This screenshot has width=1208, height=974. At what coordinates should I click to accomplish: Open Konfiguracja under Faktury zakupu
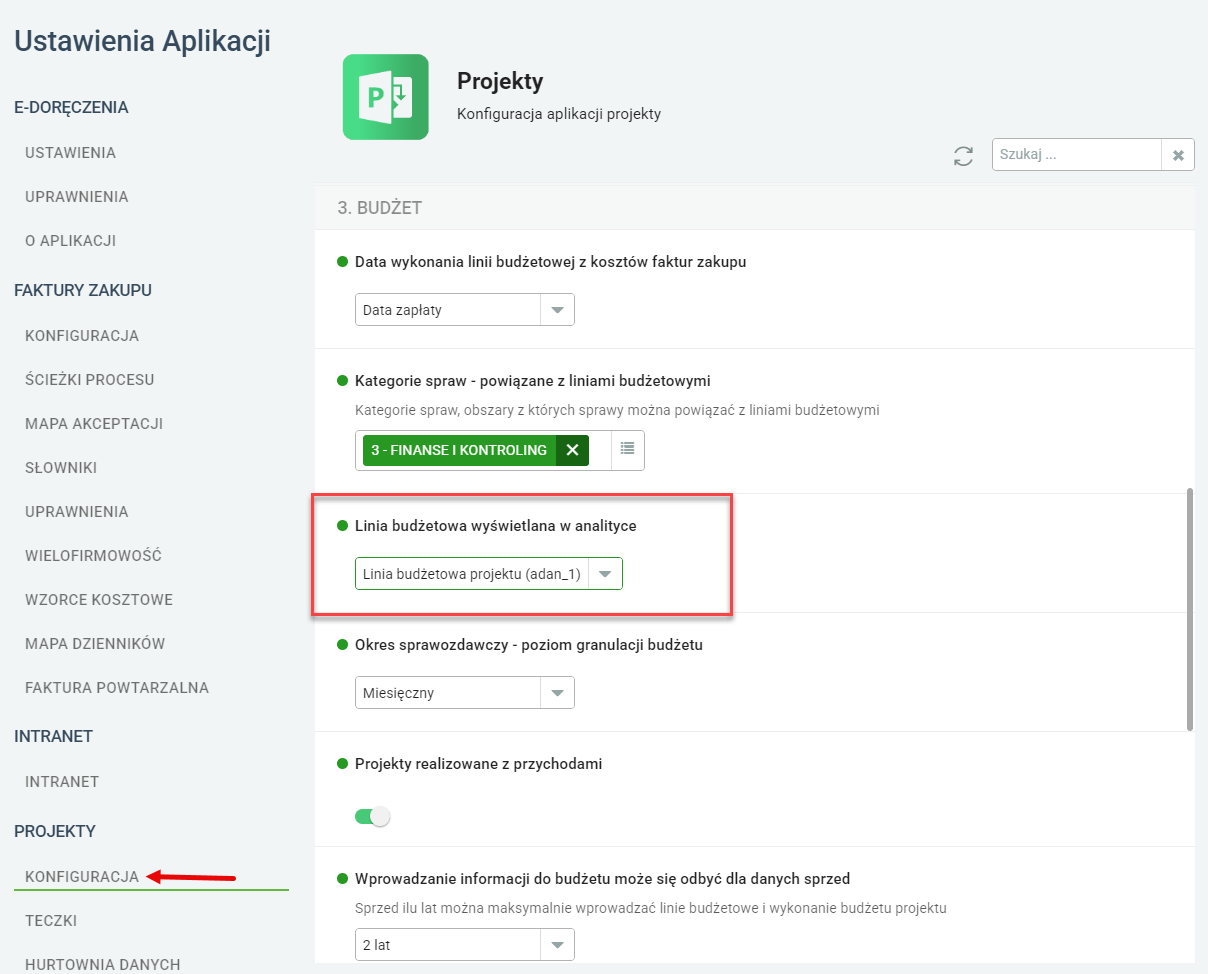click(x=82, y=336)
